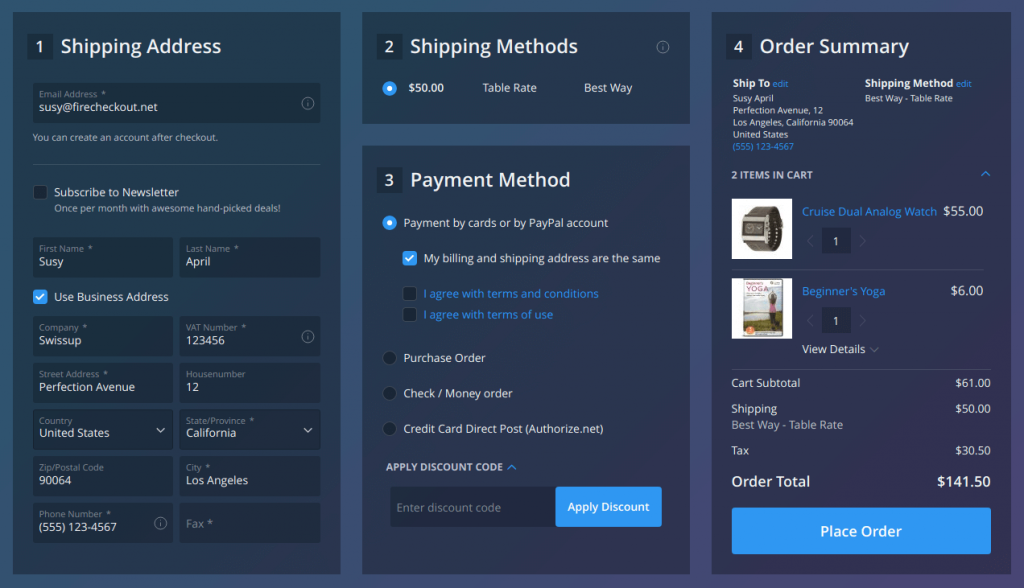Decrease the Beginner's Yoga quantity
Screen dimensions: 1024x588
point(810,319)
